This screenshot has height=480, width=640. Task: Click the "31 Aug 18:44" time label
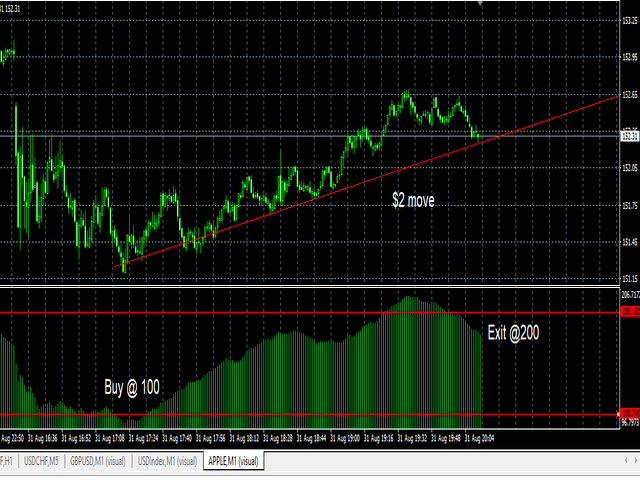[x=311, y=439]
